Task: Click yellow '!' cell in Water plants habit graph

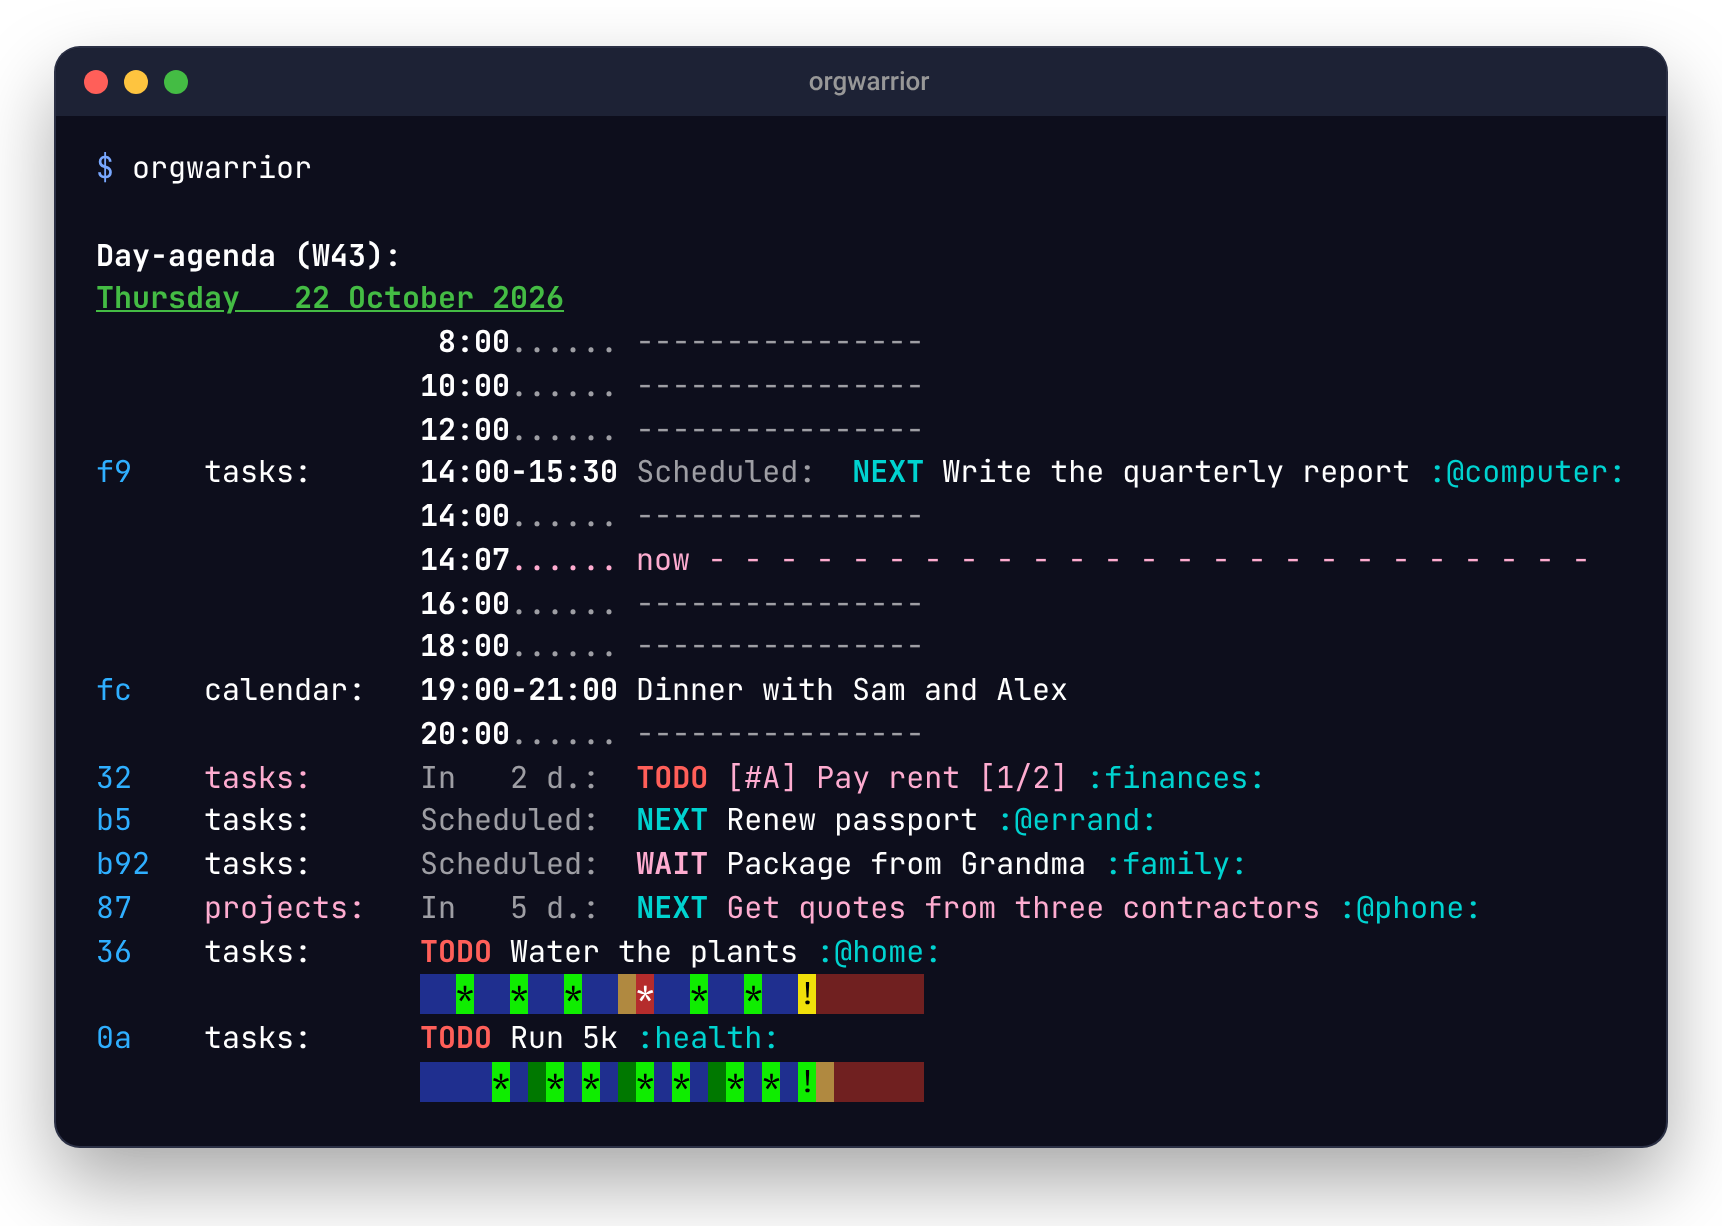Action: (807, 994)
